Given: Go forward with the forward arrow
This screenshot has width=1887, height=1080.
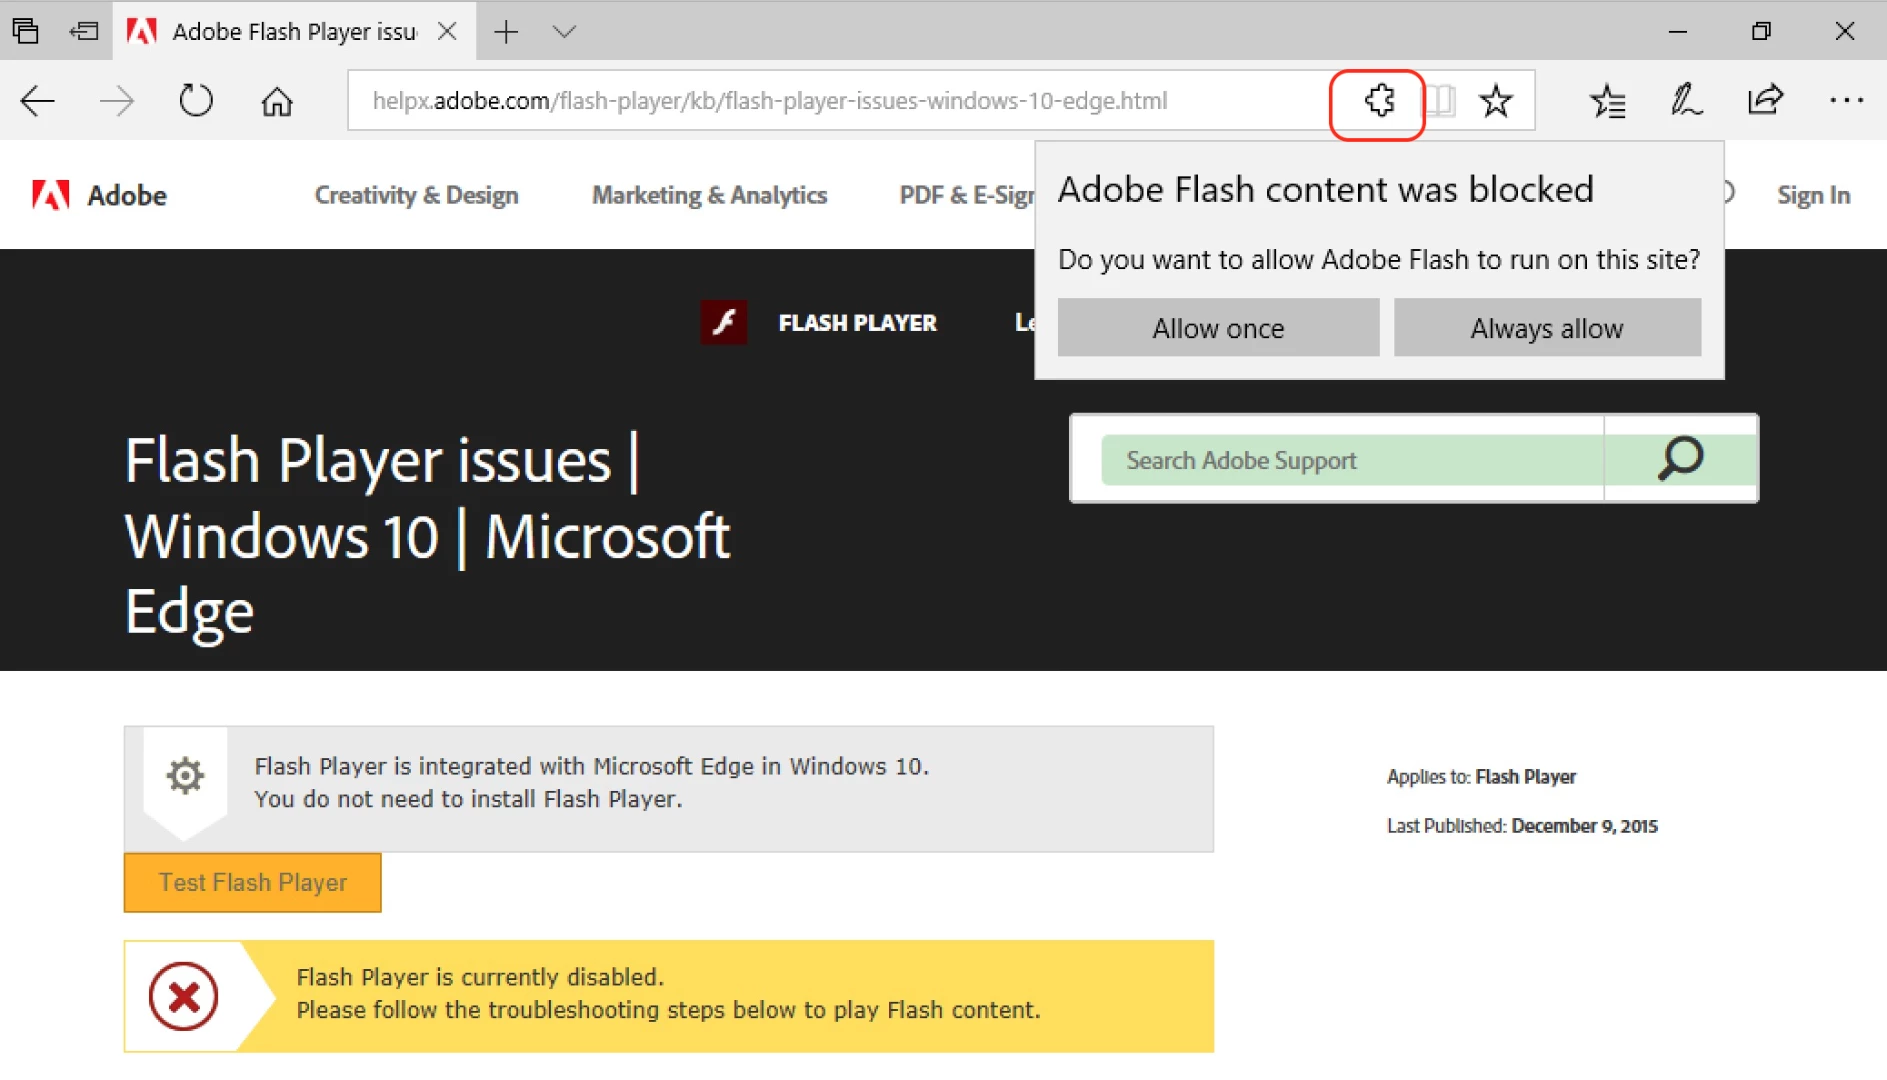Looking at the screenshot, I should click(117, 101).
